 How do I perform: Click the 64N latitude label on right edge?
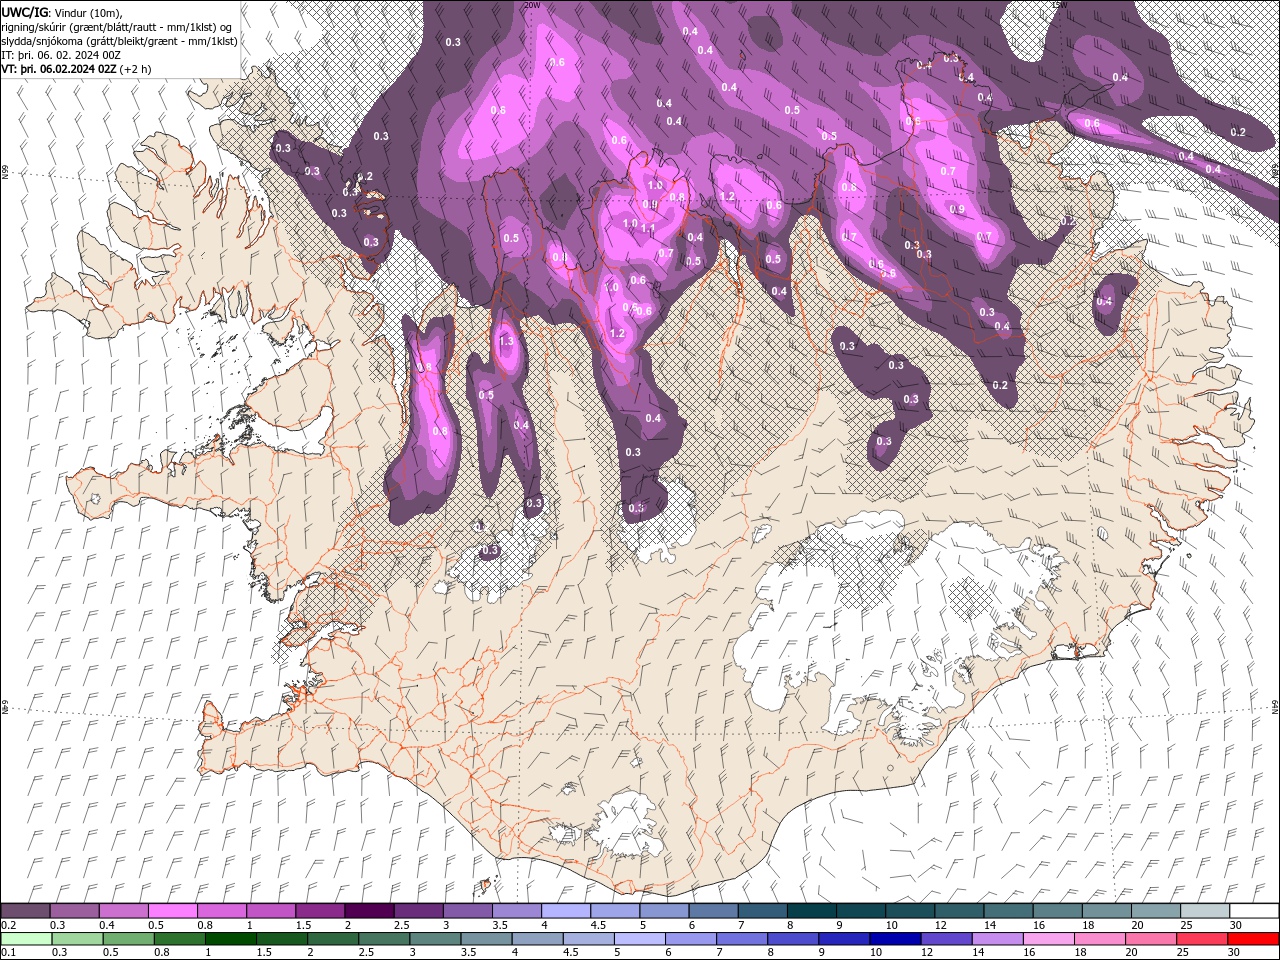pos(1275,706)
